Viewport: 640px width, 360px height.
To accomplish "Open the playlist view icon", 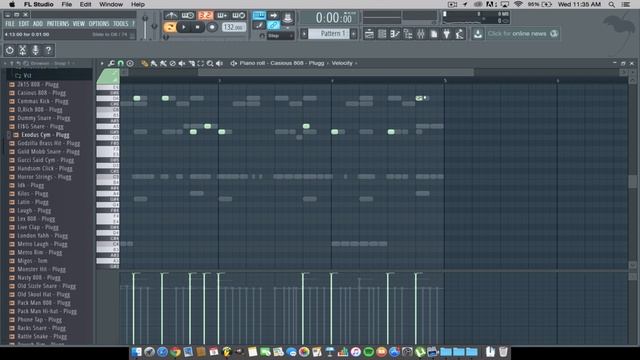I will pyautogui.click(x=369, y=34).
